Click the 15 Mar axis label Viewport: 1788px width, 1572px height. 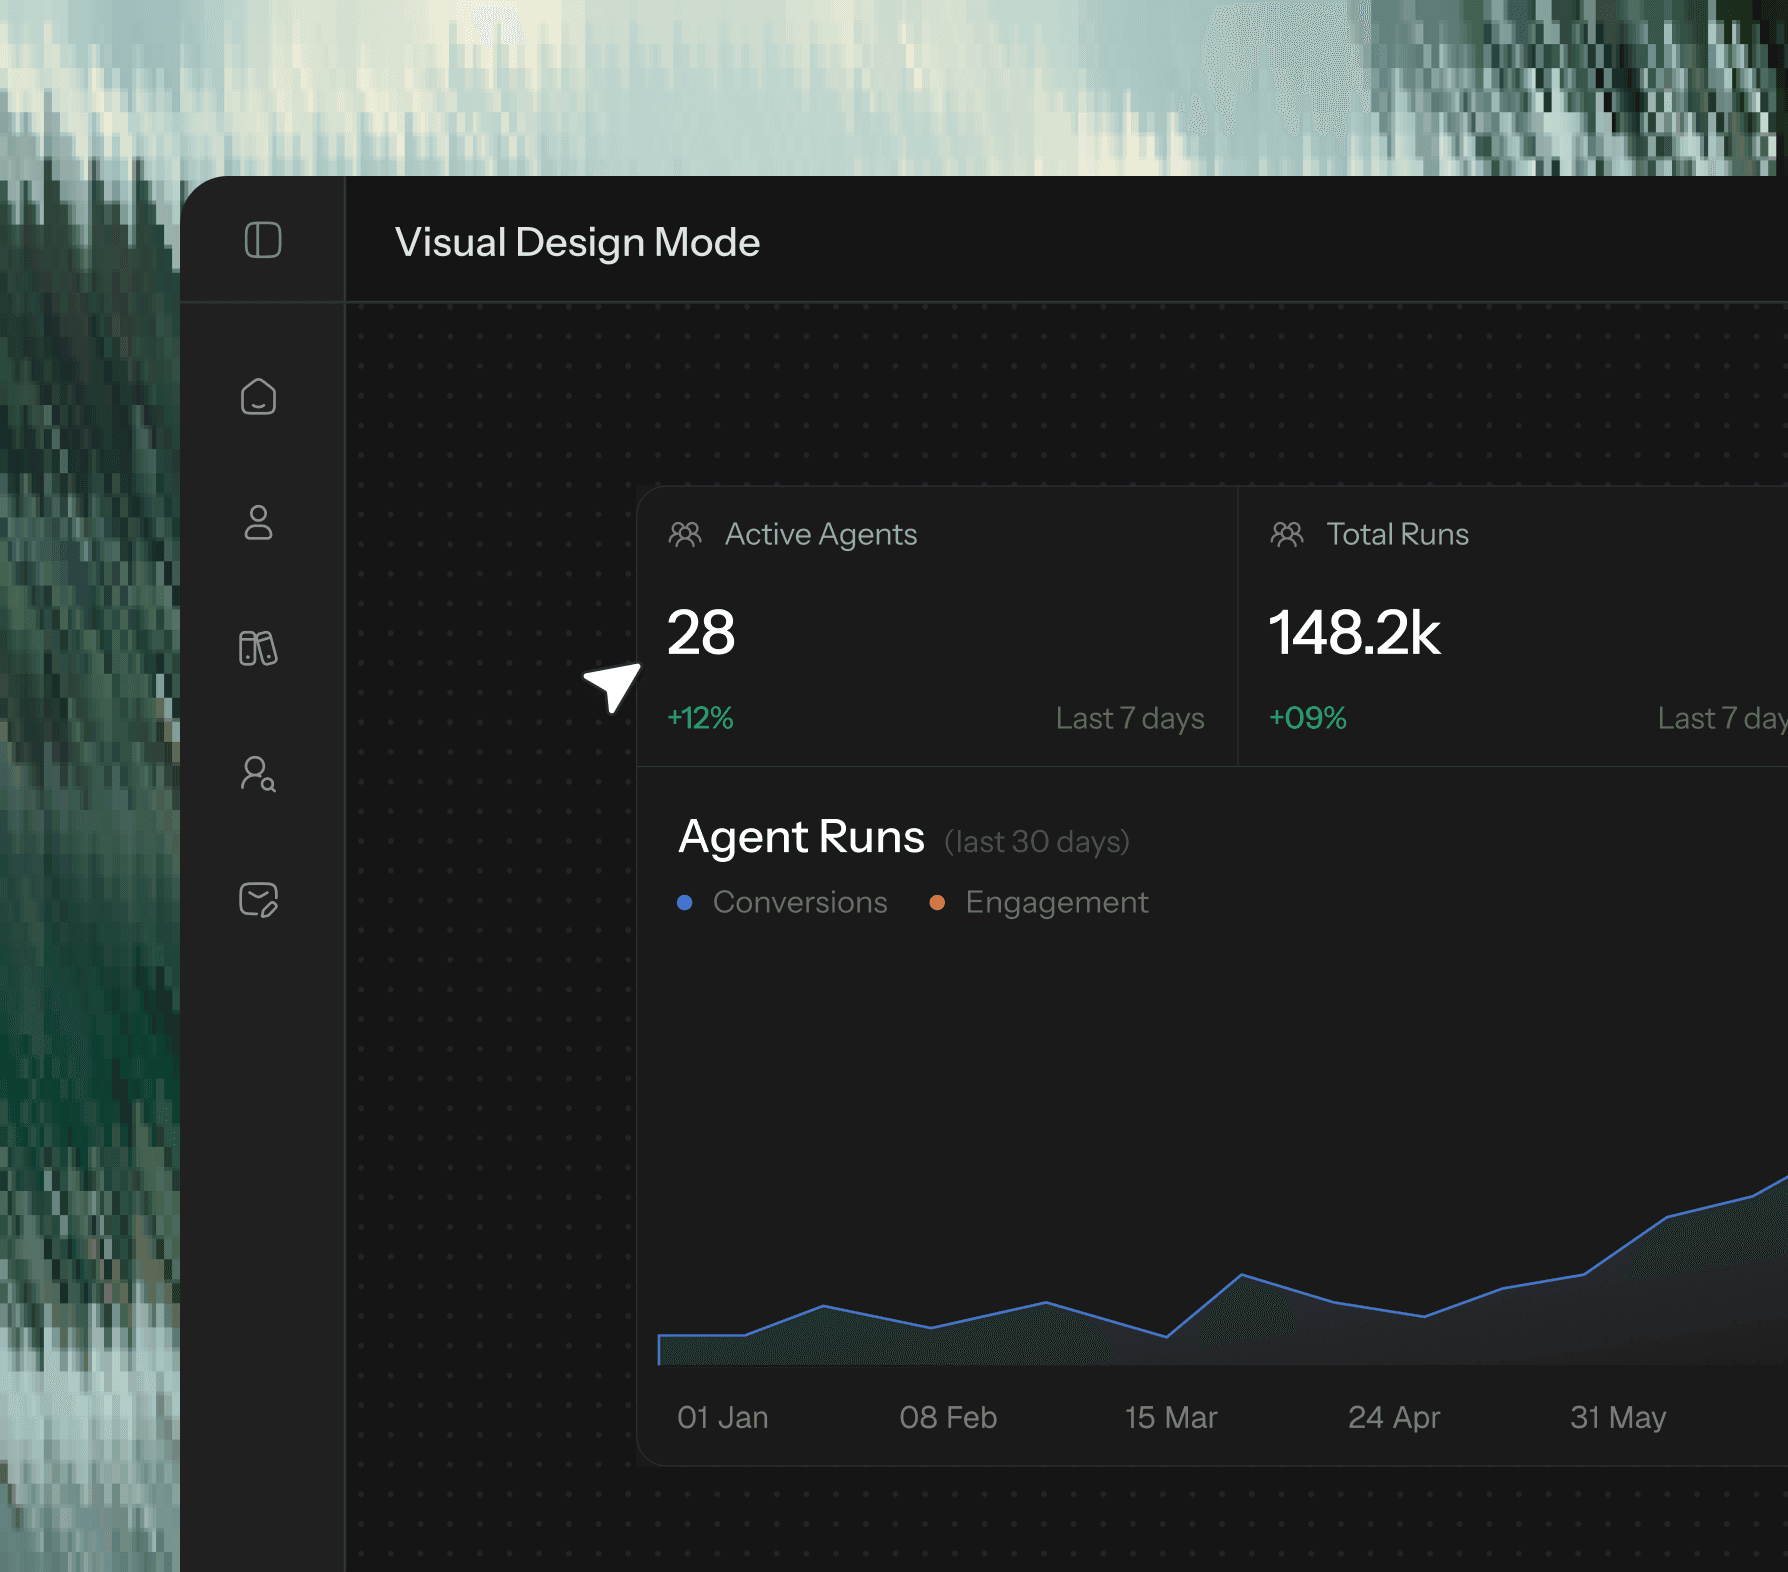pos(1171,1417)
